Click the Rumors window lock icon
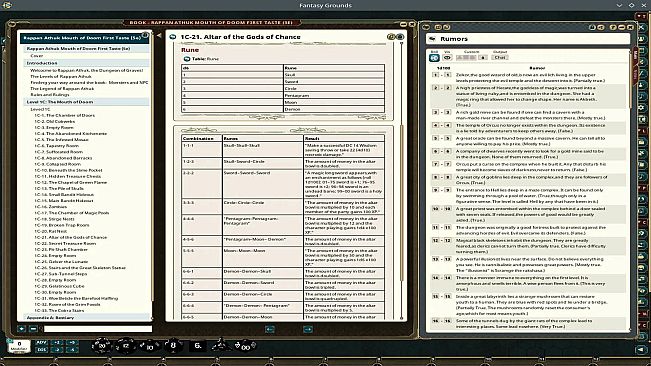Image resolution: width=651 pixels, height=366 pixels. click(592, 27)
